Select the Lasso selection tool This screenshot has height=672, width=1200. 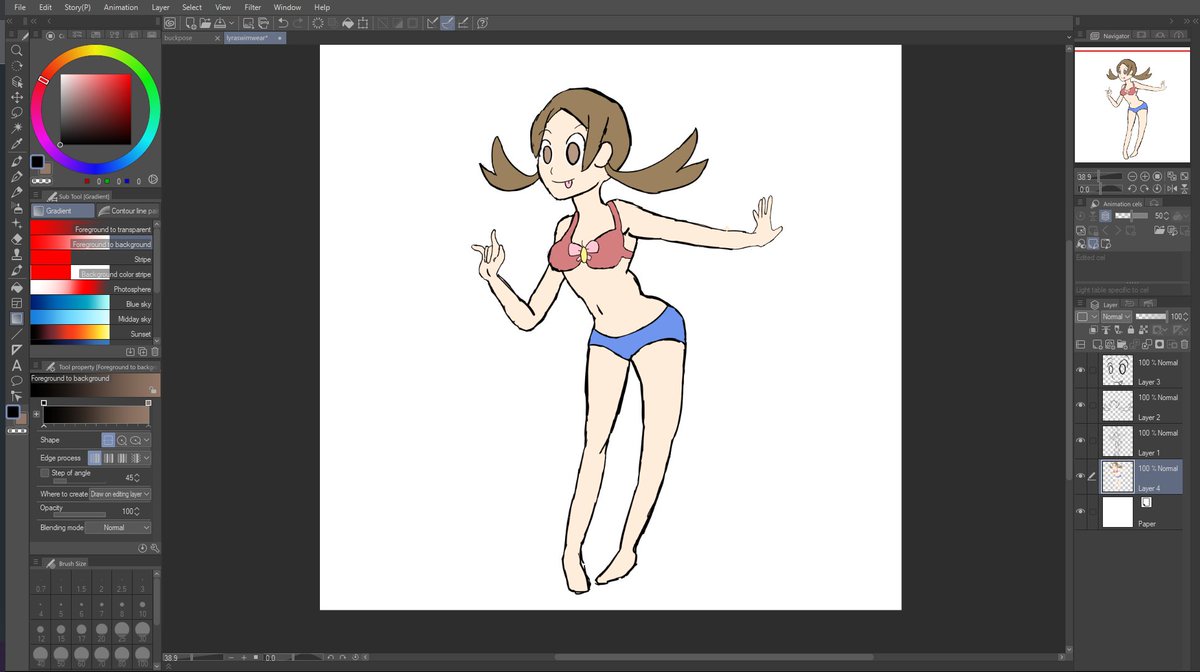pos(16,113)
